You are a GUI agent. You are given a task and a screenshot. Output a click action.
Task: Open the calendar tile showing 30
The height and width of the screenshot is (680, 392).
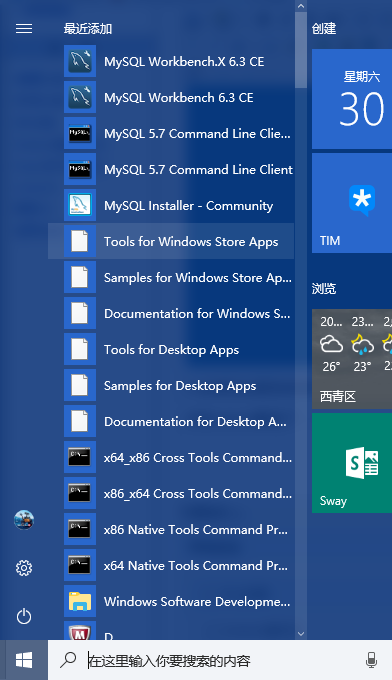click(352, 99)
